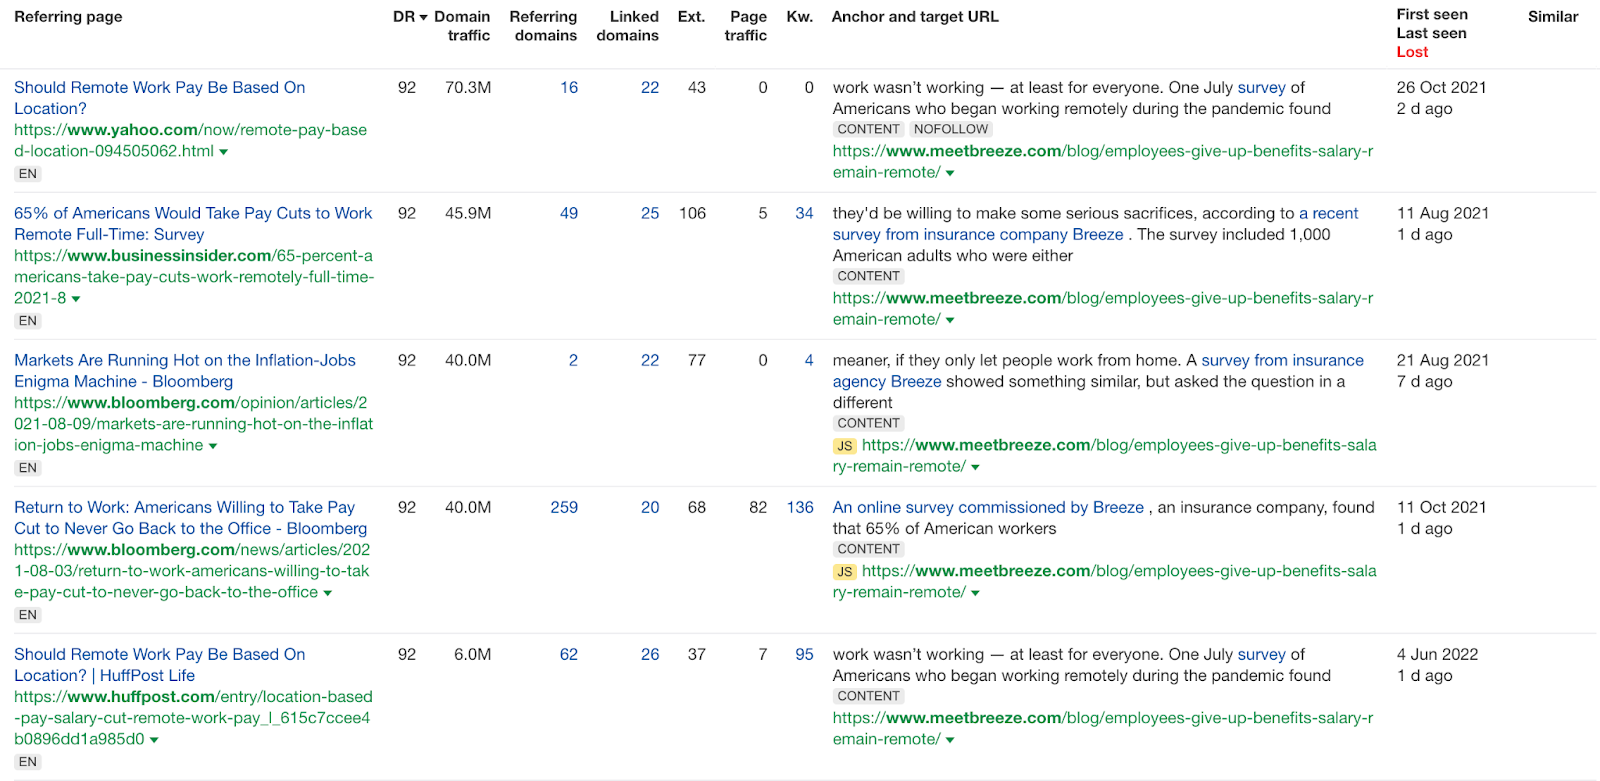Open meetbreeze.com target URL in HuffPost row
This screenshot has width=1600, height=781.
(x=1103, y=729)
